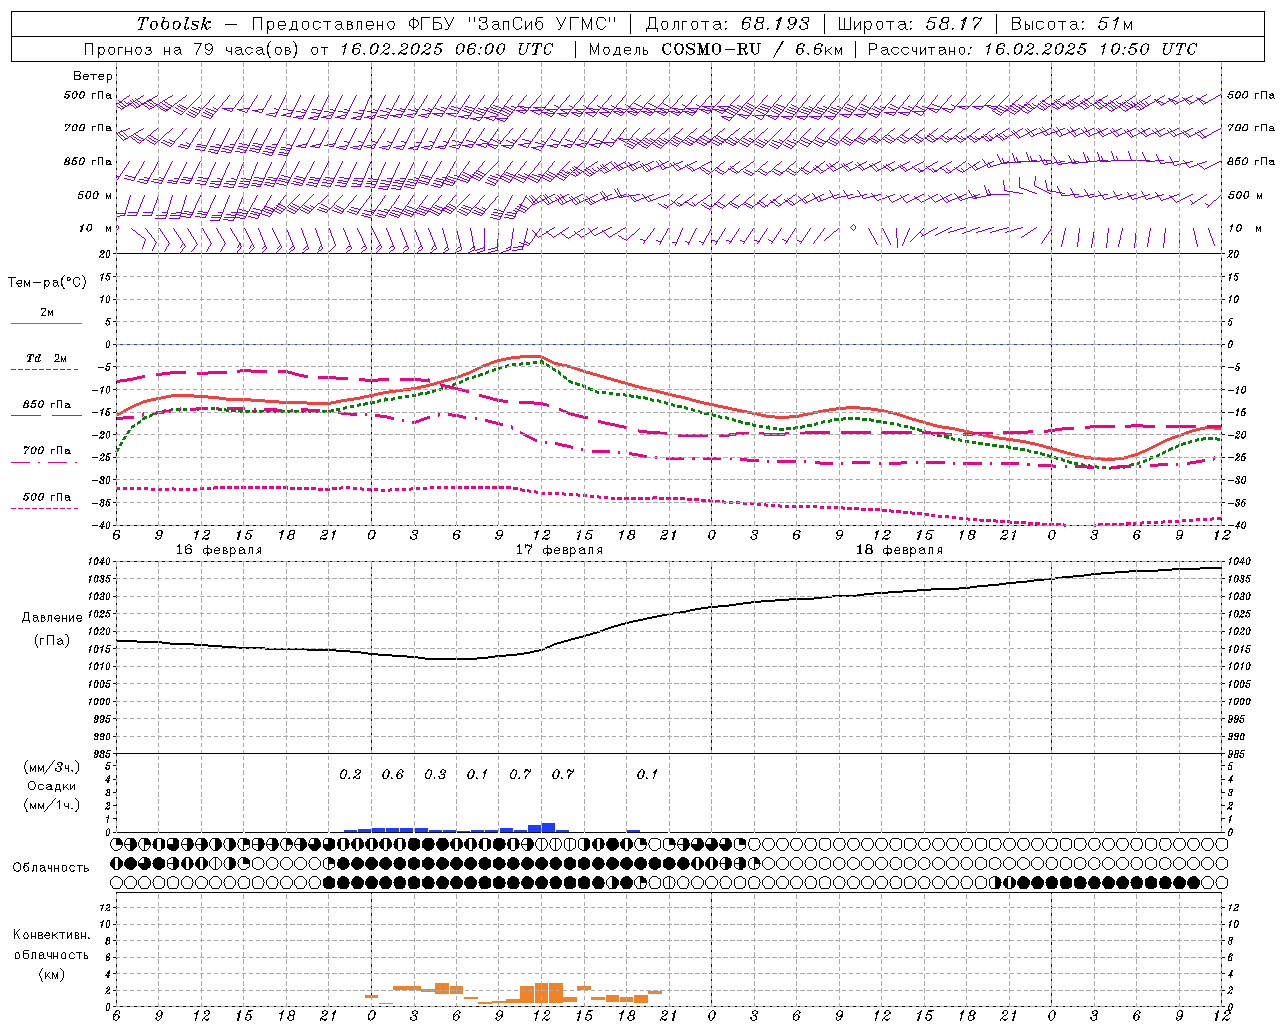This screenshot has height=1024, width=1280.
Task: Click the 0.2 precipitation amount
Action: [x=350, y=774]
